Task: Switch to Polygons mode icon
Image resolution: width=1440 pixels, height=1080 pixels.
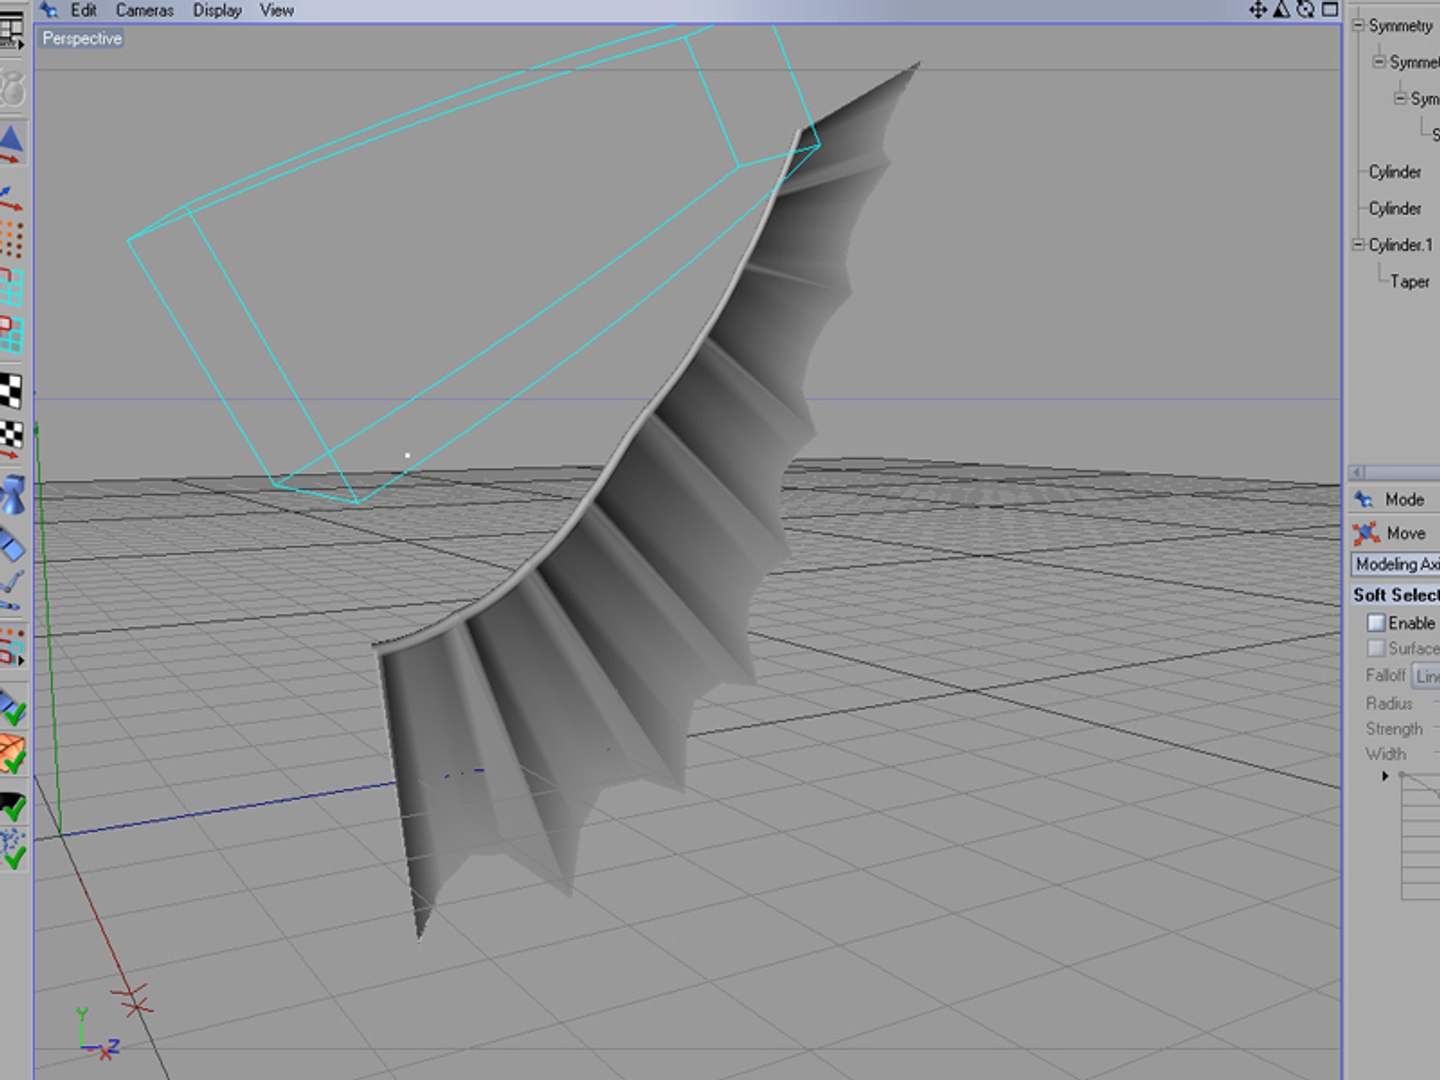Action: click(x=11, y=334)
